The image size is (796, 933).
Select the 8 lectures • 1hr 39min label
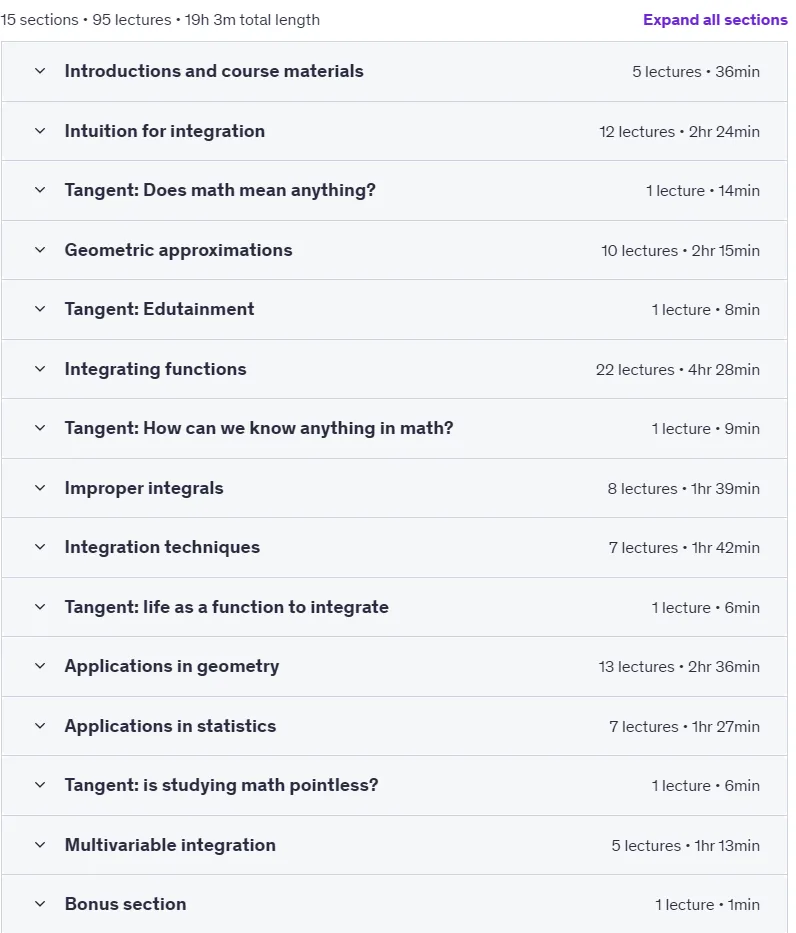684,489
